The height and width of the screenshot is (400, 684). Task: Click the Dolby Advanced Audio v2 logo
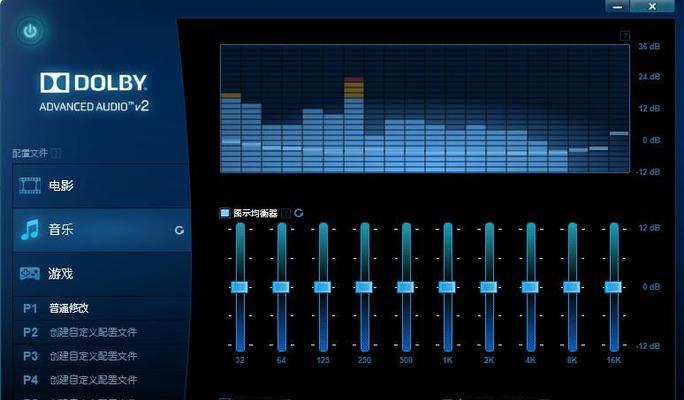(x=94, y=92)
